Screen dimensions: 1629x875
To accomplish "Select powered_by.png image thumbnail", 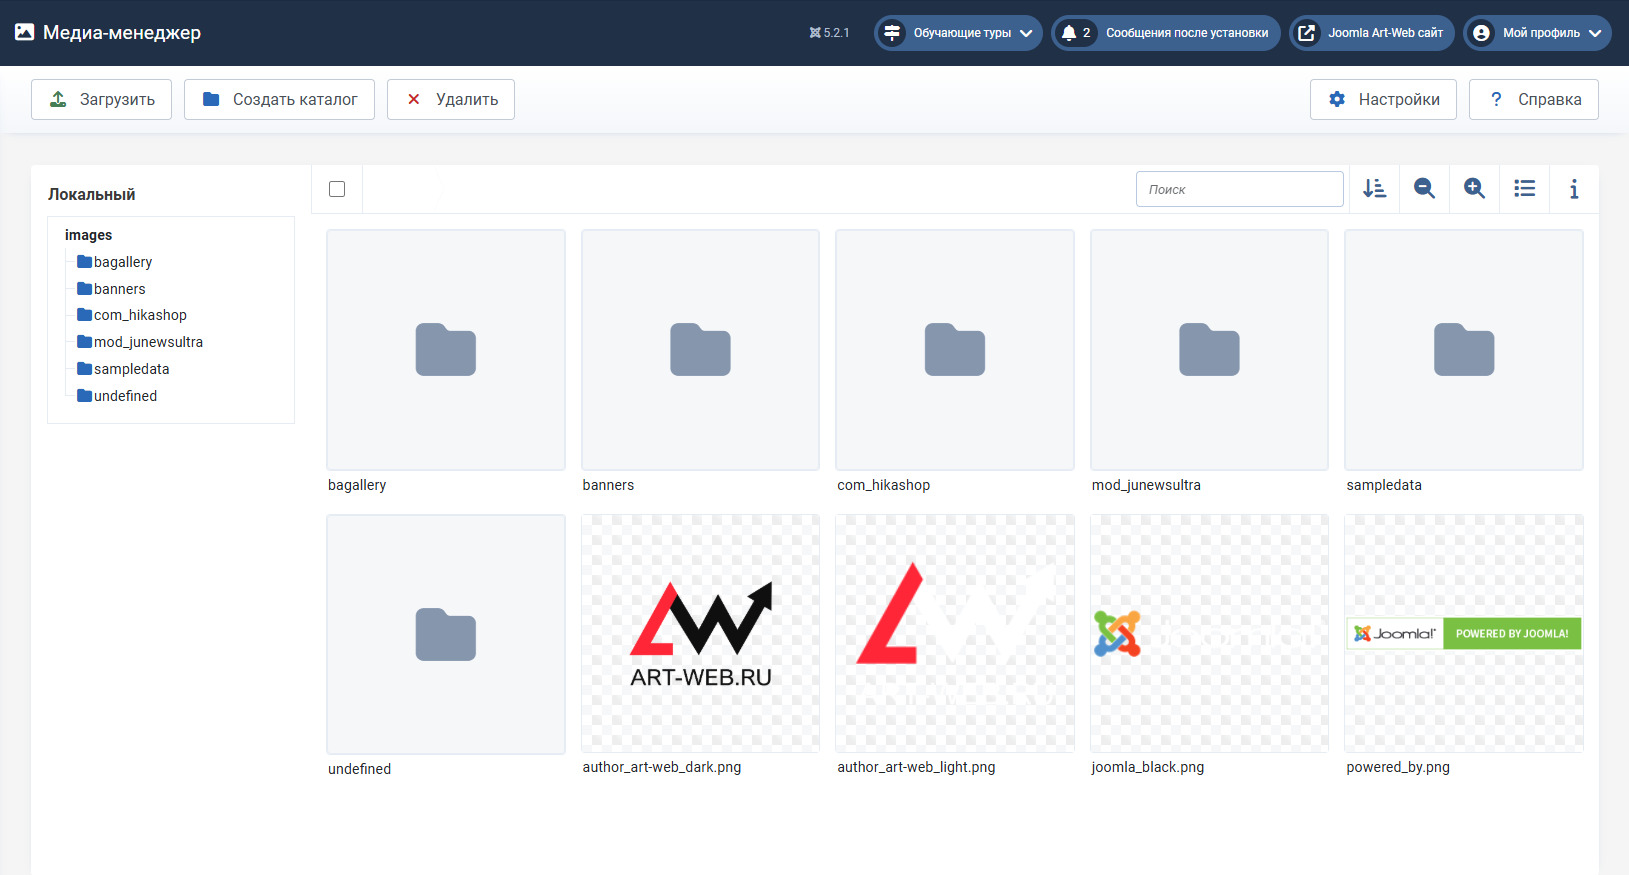I will pos(1464,633).
